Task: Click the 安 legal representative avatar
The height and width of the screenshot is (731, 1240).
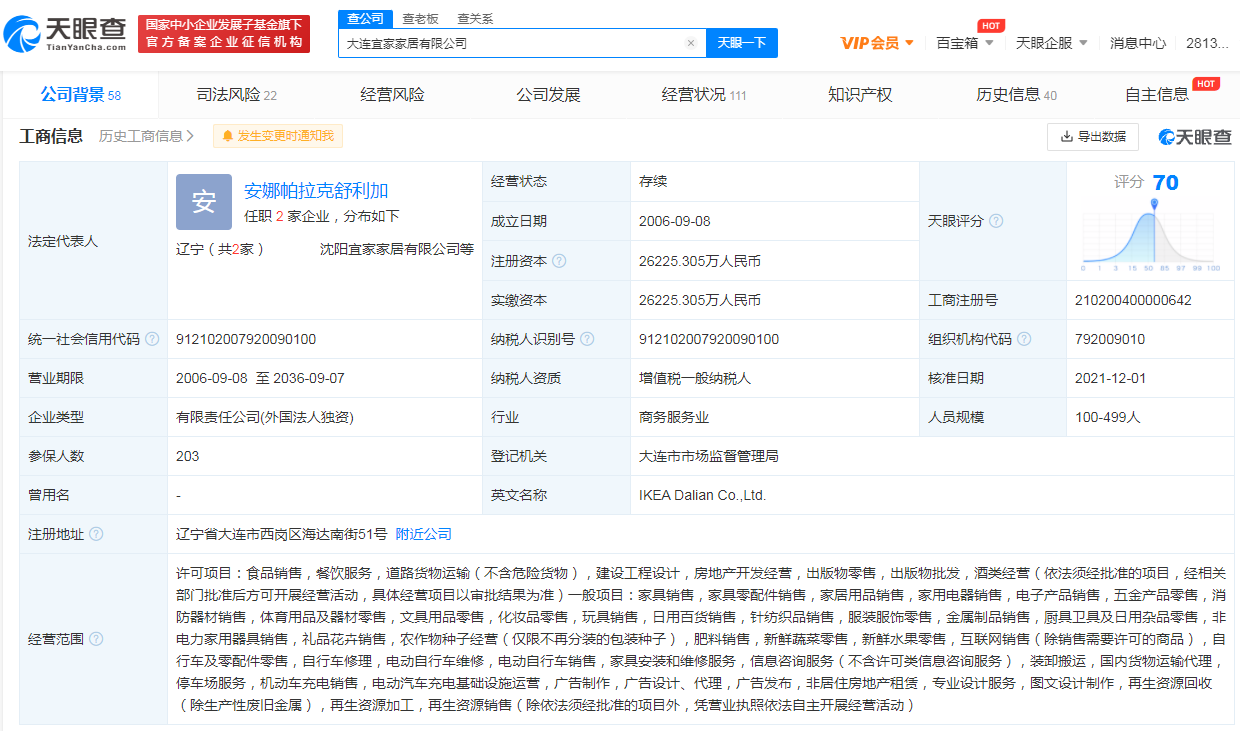Action: (204, 202)
